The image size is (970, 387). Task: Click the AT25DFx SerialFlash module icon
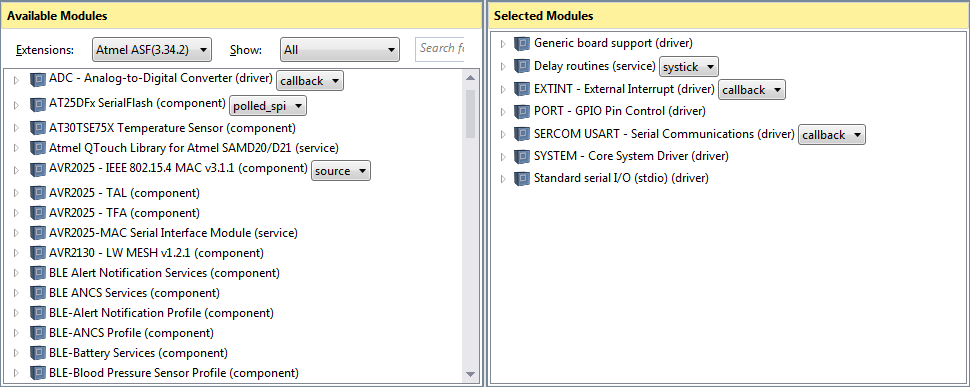click(38, 104)
